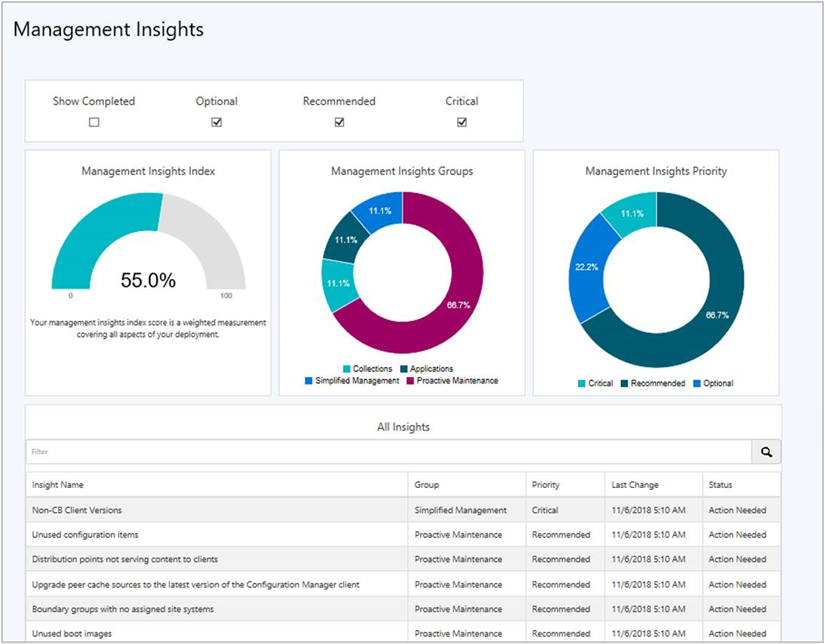The height and width of the screenshot is (644, 825).
Task: Click the Management Insights Priority chart title
Action: coord(656,171)
